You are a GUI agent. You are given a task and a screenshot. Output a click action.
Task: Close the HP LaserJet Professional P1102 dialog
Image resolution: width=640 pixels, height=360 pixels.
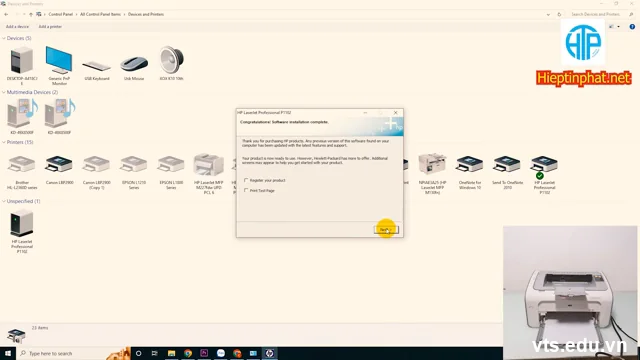coord(396,113)
